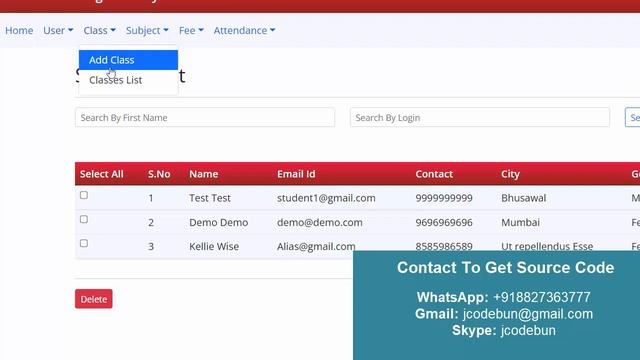Viewport: 640px width, 360px height.
Task: Choose Add Class from the menu
Action: 128,60
